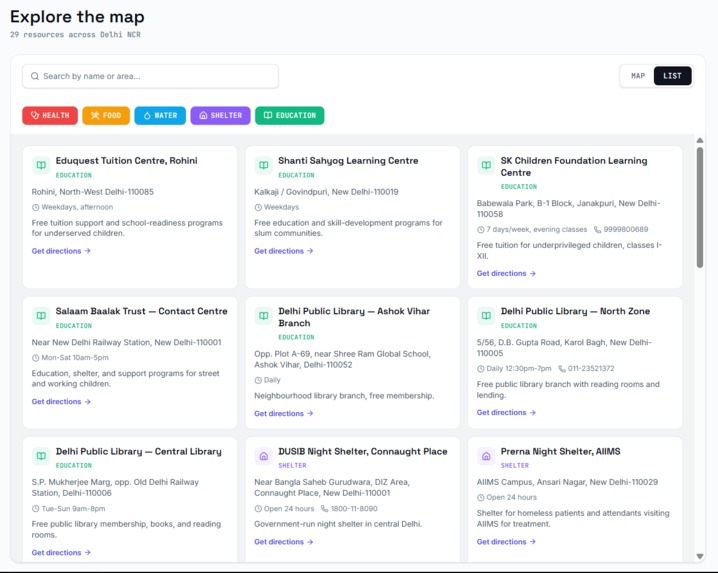Click the DUSIB Night Shelter home icon
The image size is (718, 573).
[264, 456]
